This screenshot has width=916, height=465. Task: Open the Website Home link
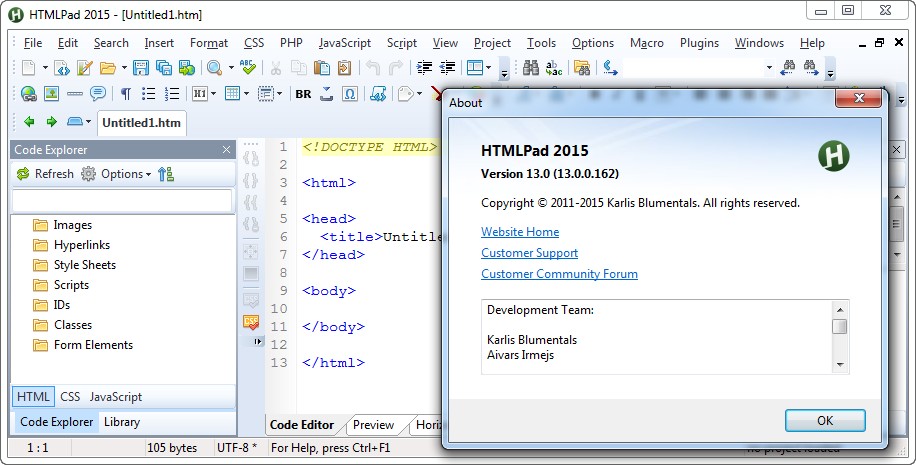click(520, 232)
